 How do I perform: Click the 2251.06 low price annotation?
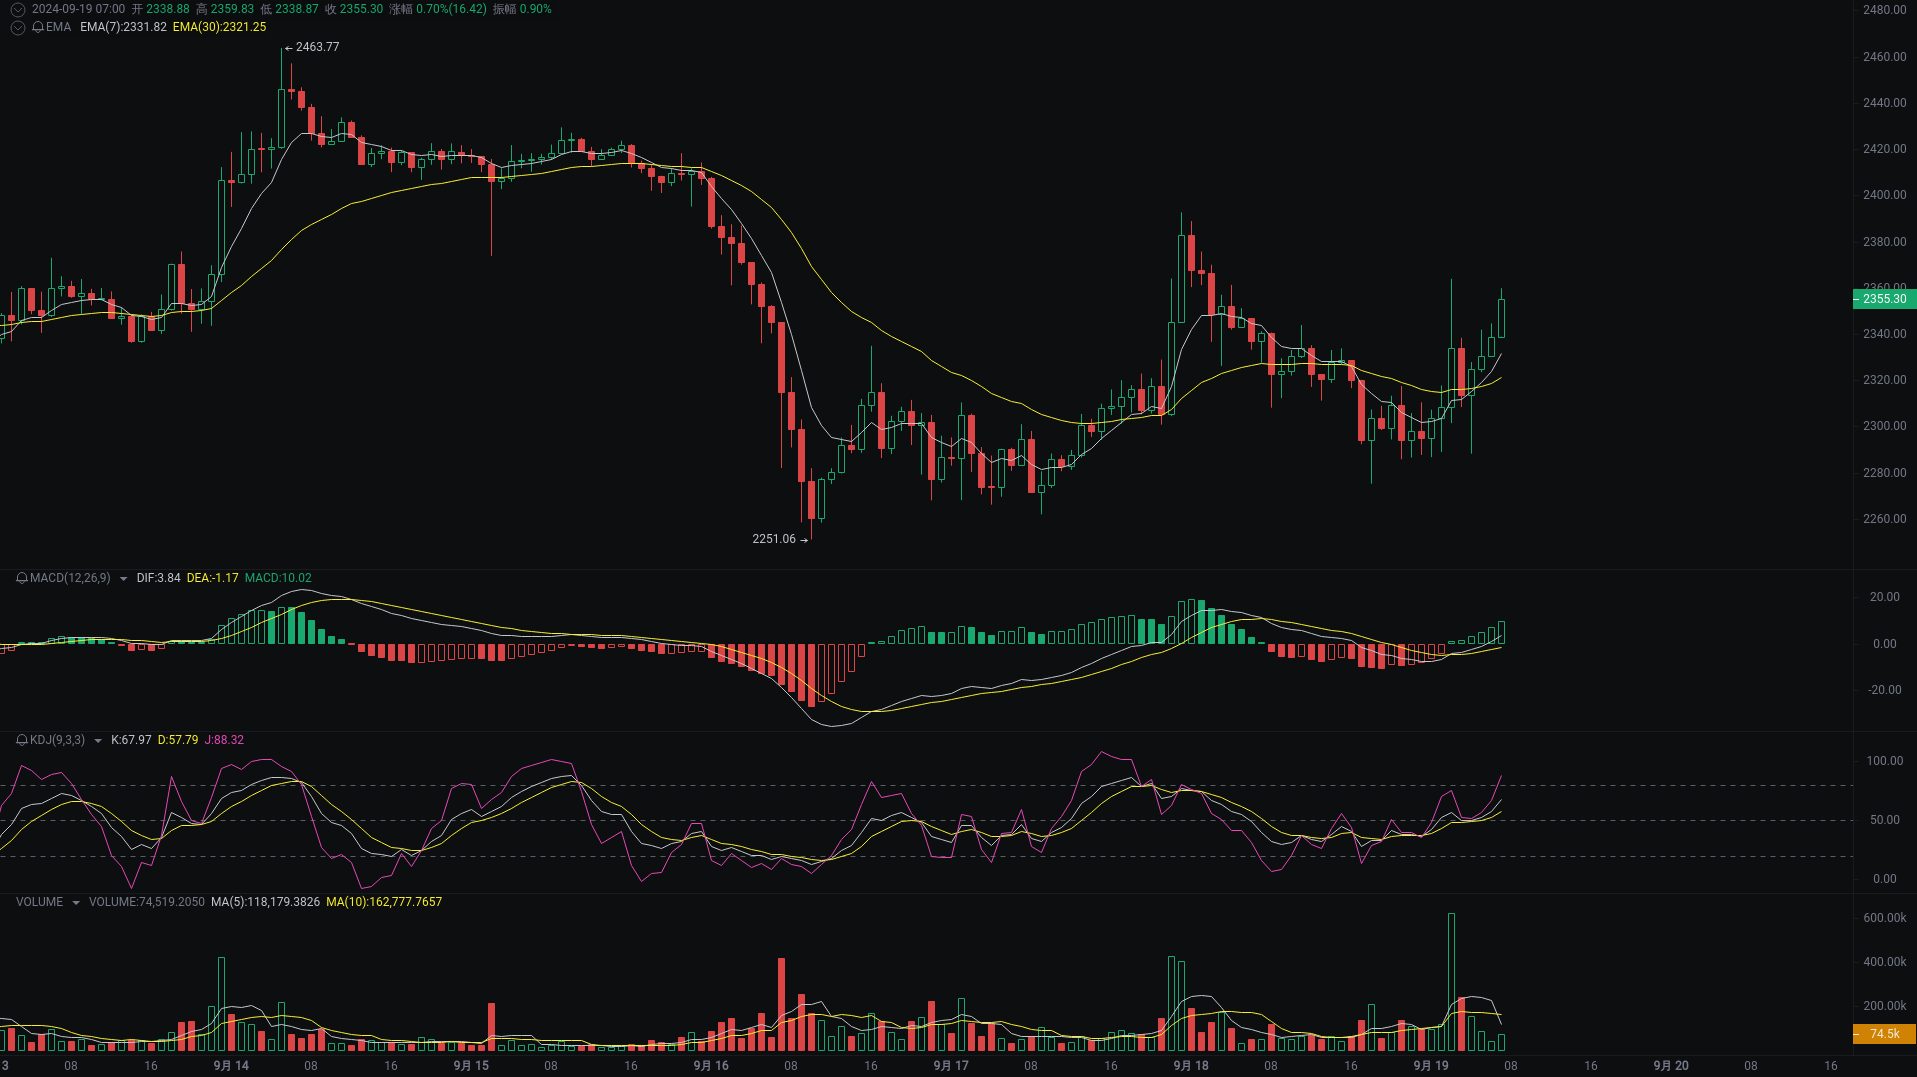pyautogui.click(x=773, y=539)
